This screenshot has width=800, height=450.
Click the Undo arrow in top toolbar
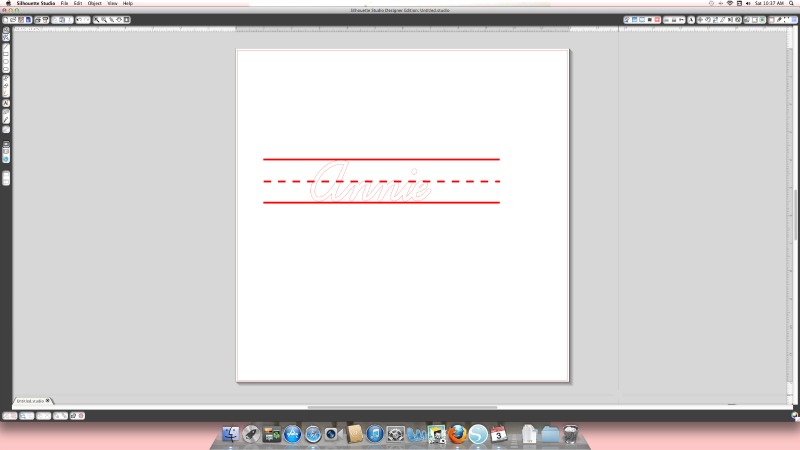pyautogui.click(x=79, y=19)
